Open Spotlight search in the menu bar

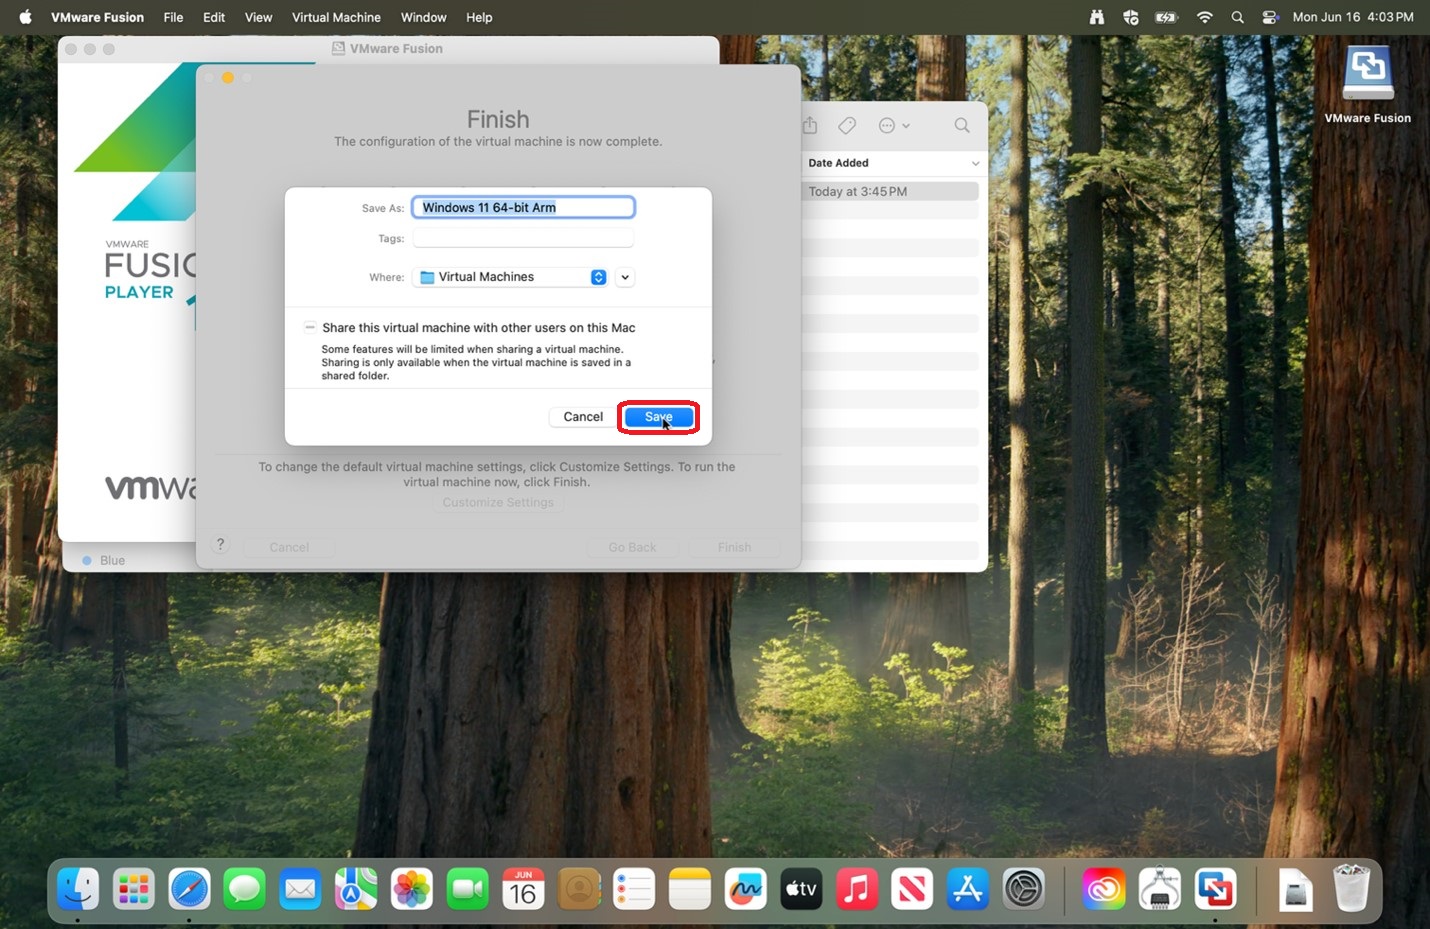[x=1237, y=17]
